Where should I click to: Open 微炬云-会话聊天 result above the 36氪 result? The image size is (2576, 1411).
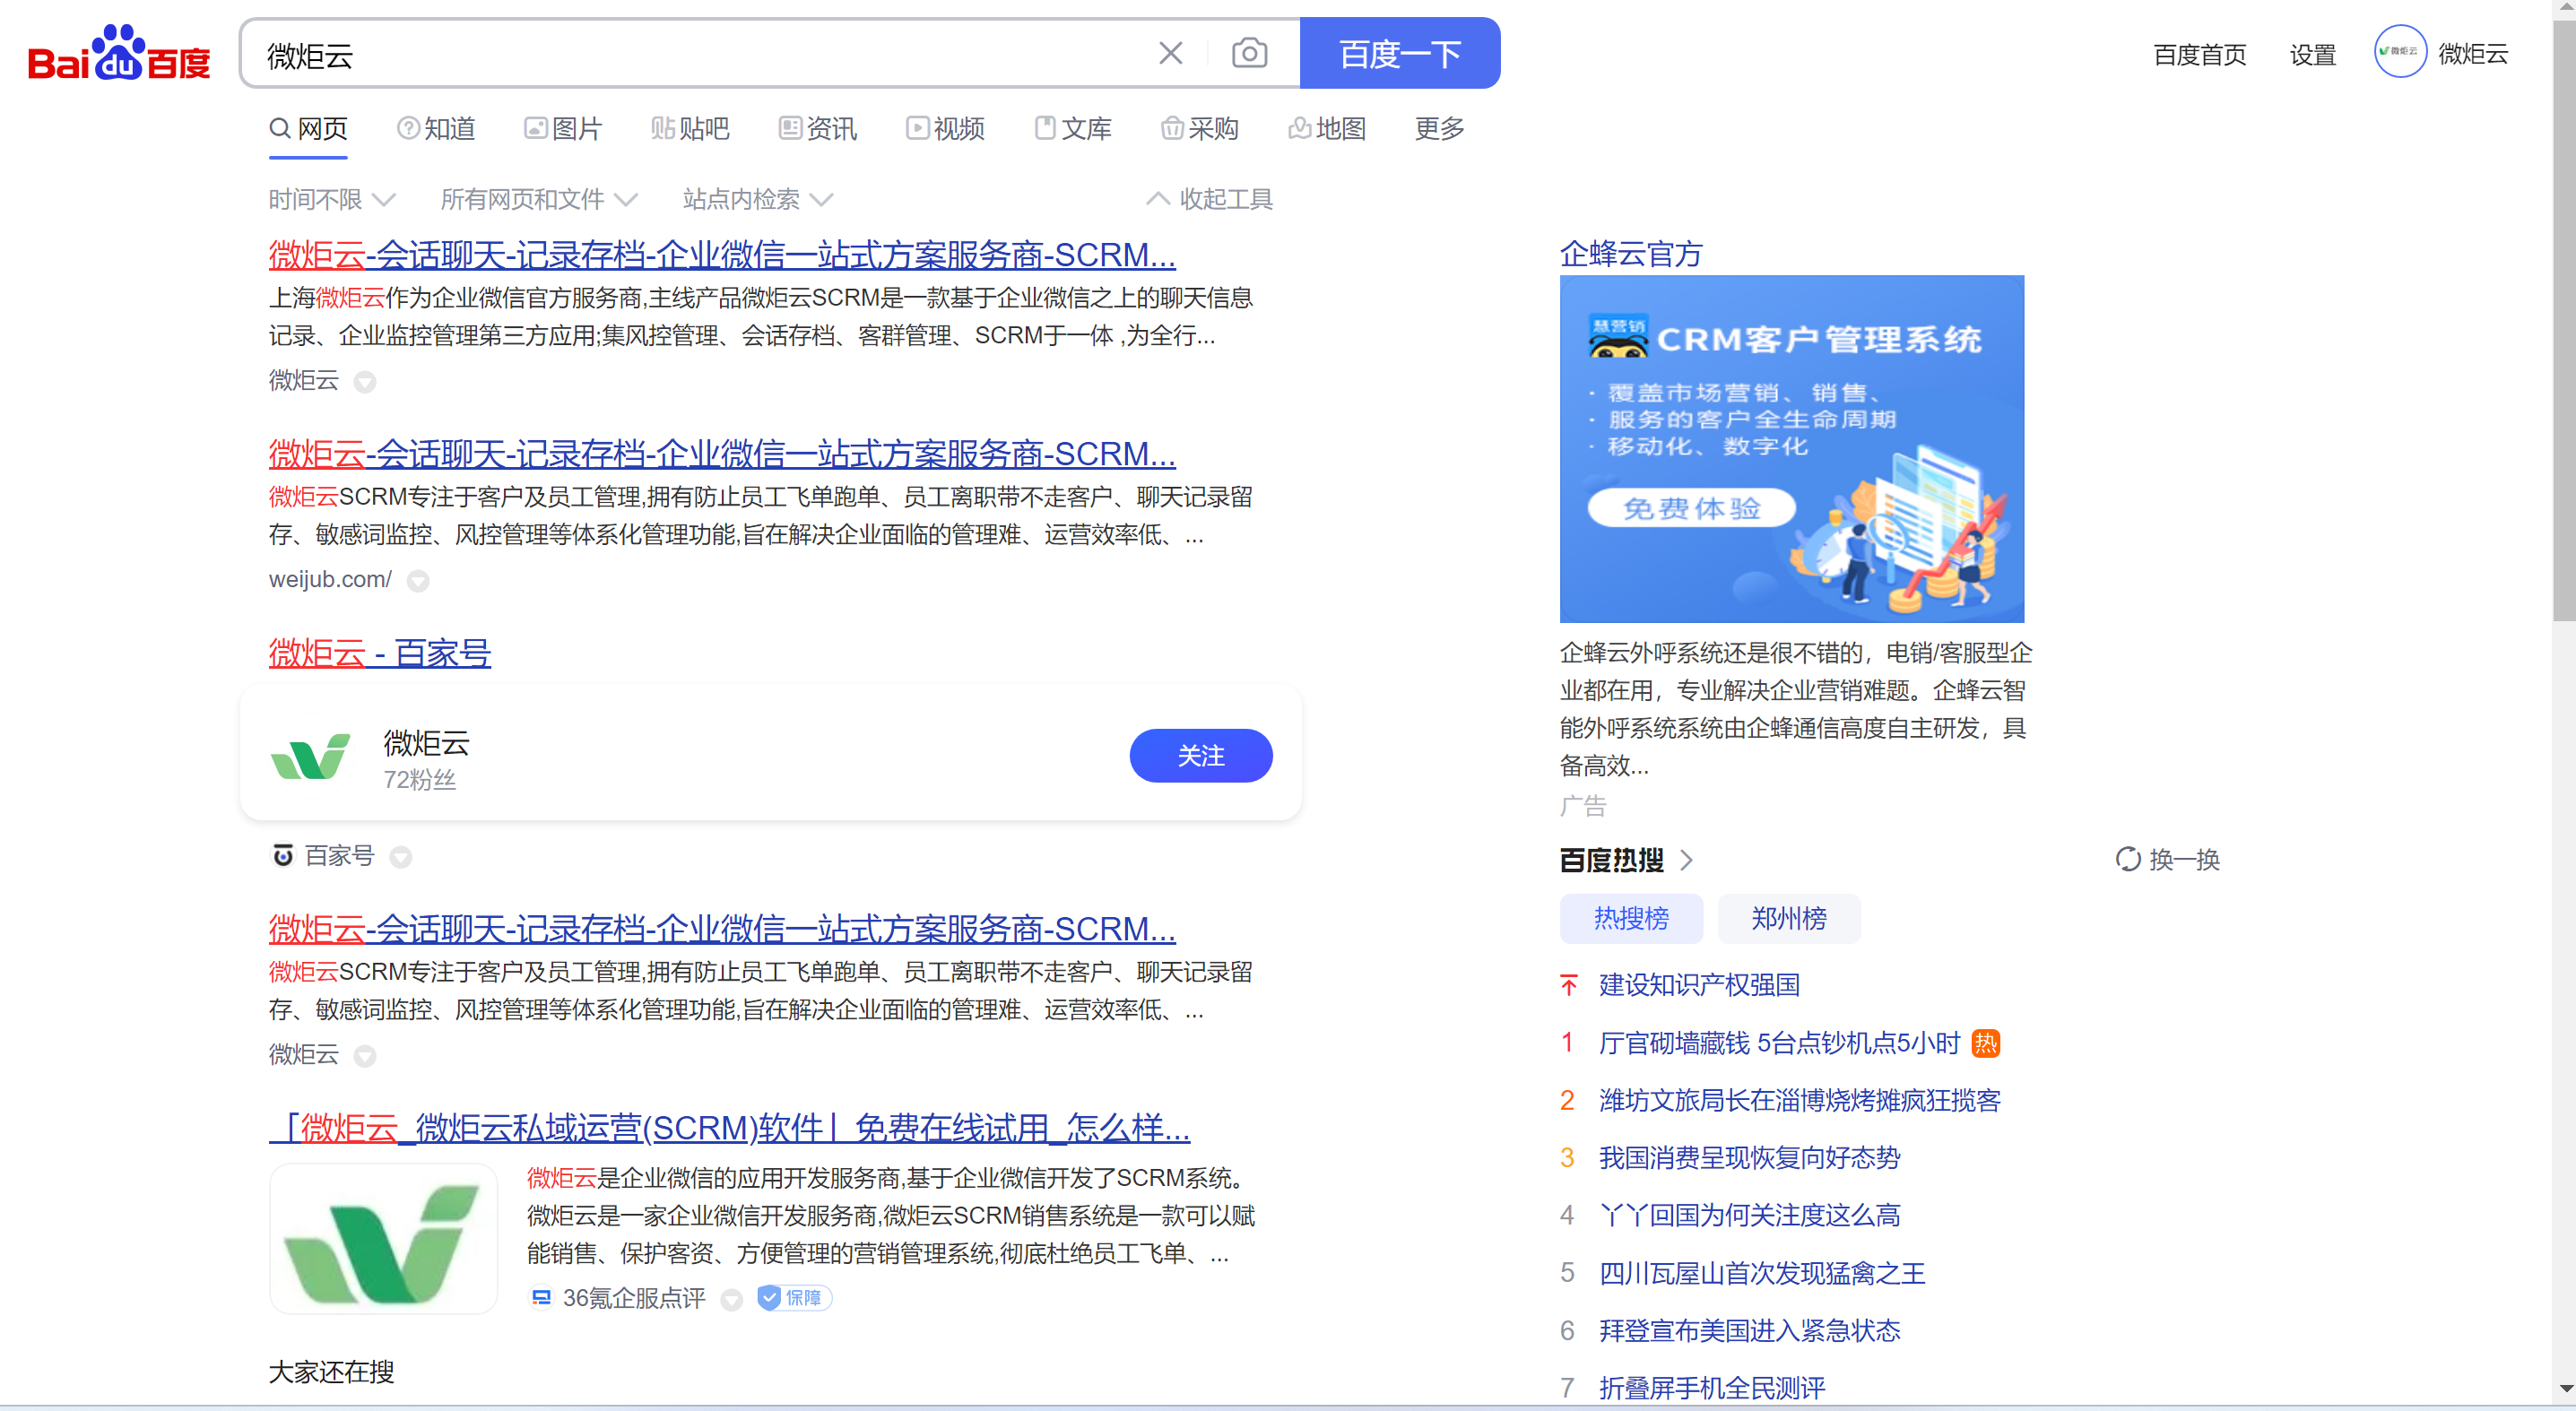click(x=721, y=929)
